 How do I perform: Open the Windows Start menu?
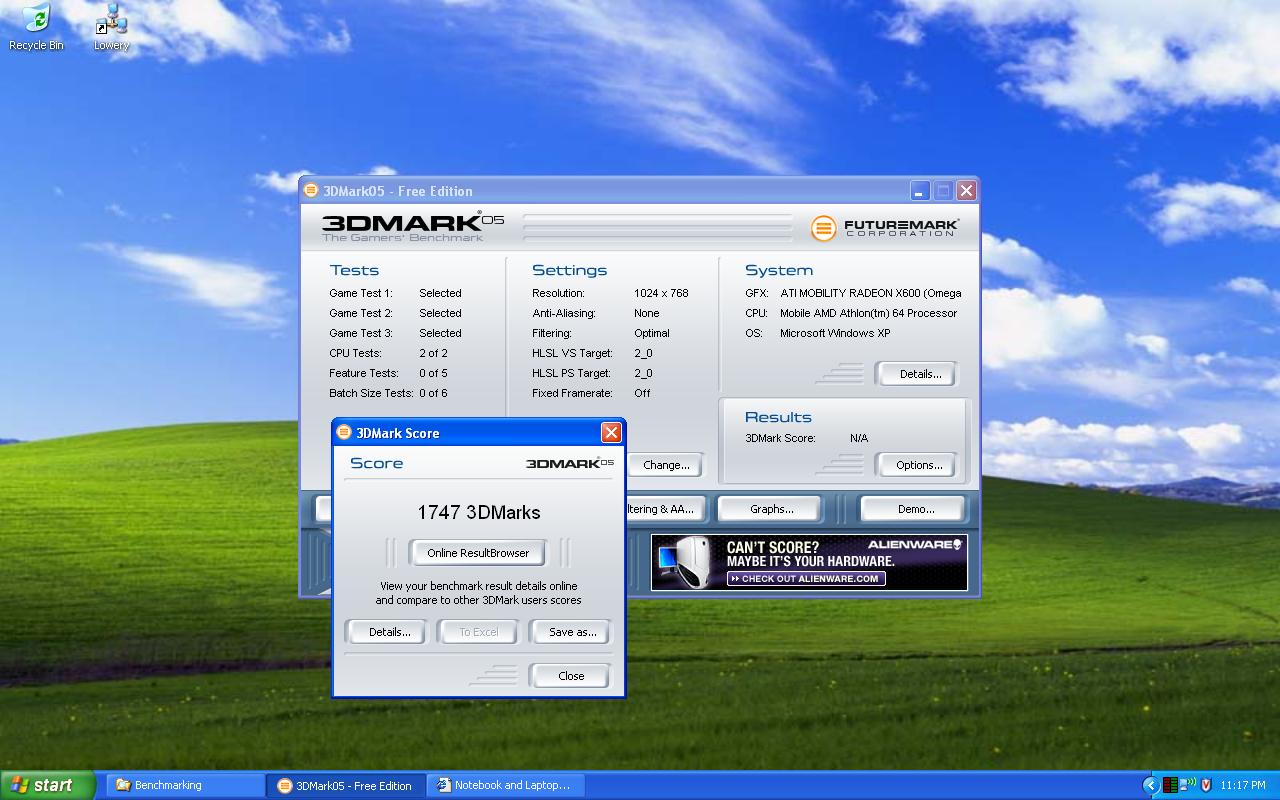(x=47, y=785)
